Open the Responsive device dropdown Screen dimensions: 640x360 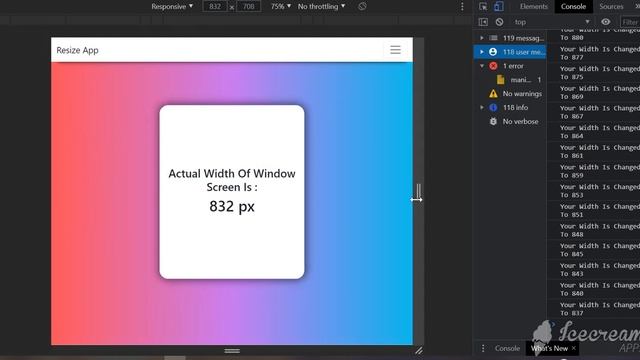[172, 7]
